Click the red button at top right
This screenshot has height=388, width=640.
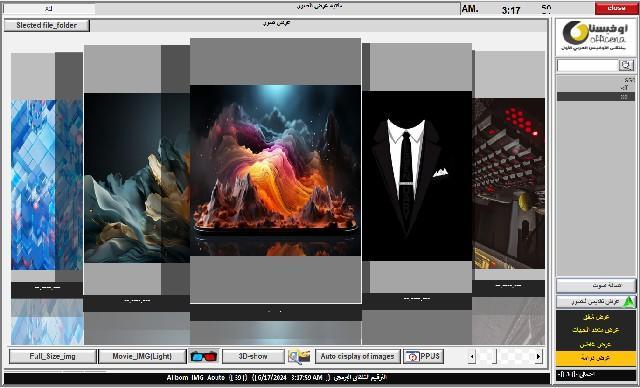coord(616,8)
